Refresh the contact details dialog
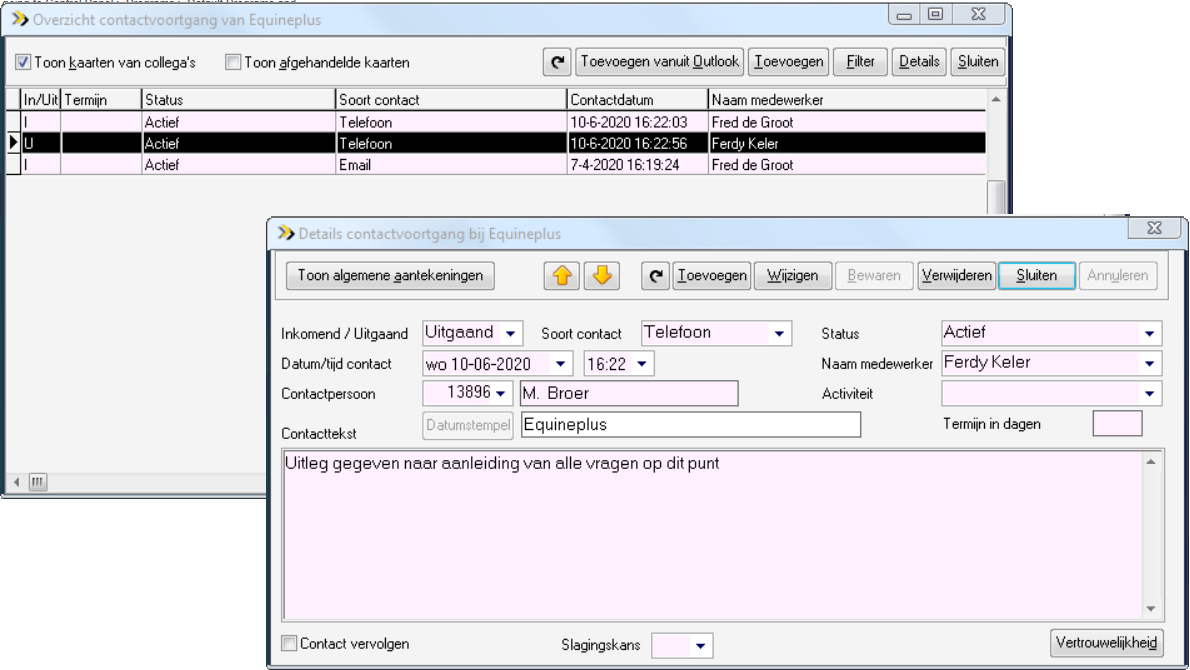 tap(654, 276)
